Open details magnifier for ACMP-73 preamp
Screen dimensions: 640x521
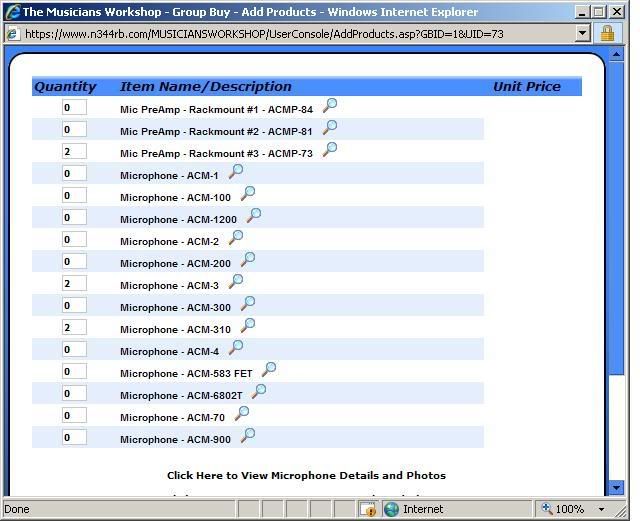[330, 149]
